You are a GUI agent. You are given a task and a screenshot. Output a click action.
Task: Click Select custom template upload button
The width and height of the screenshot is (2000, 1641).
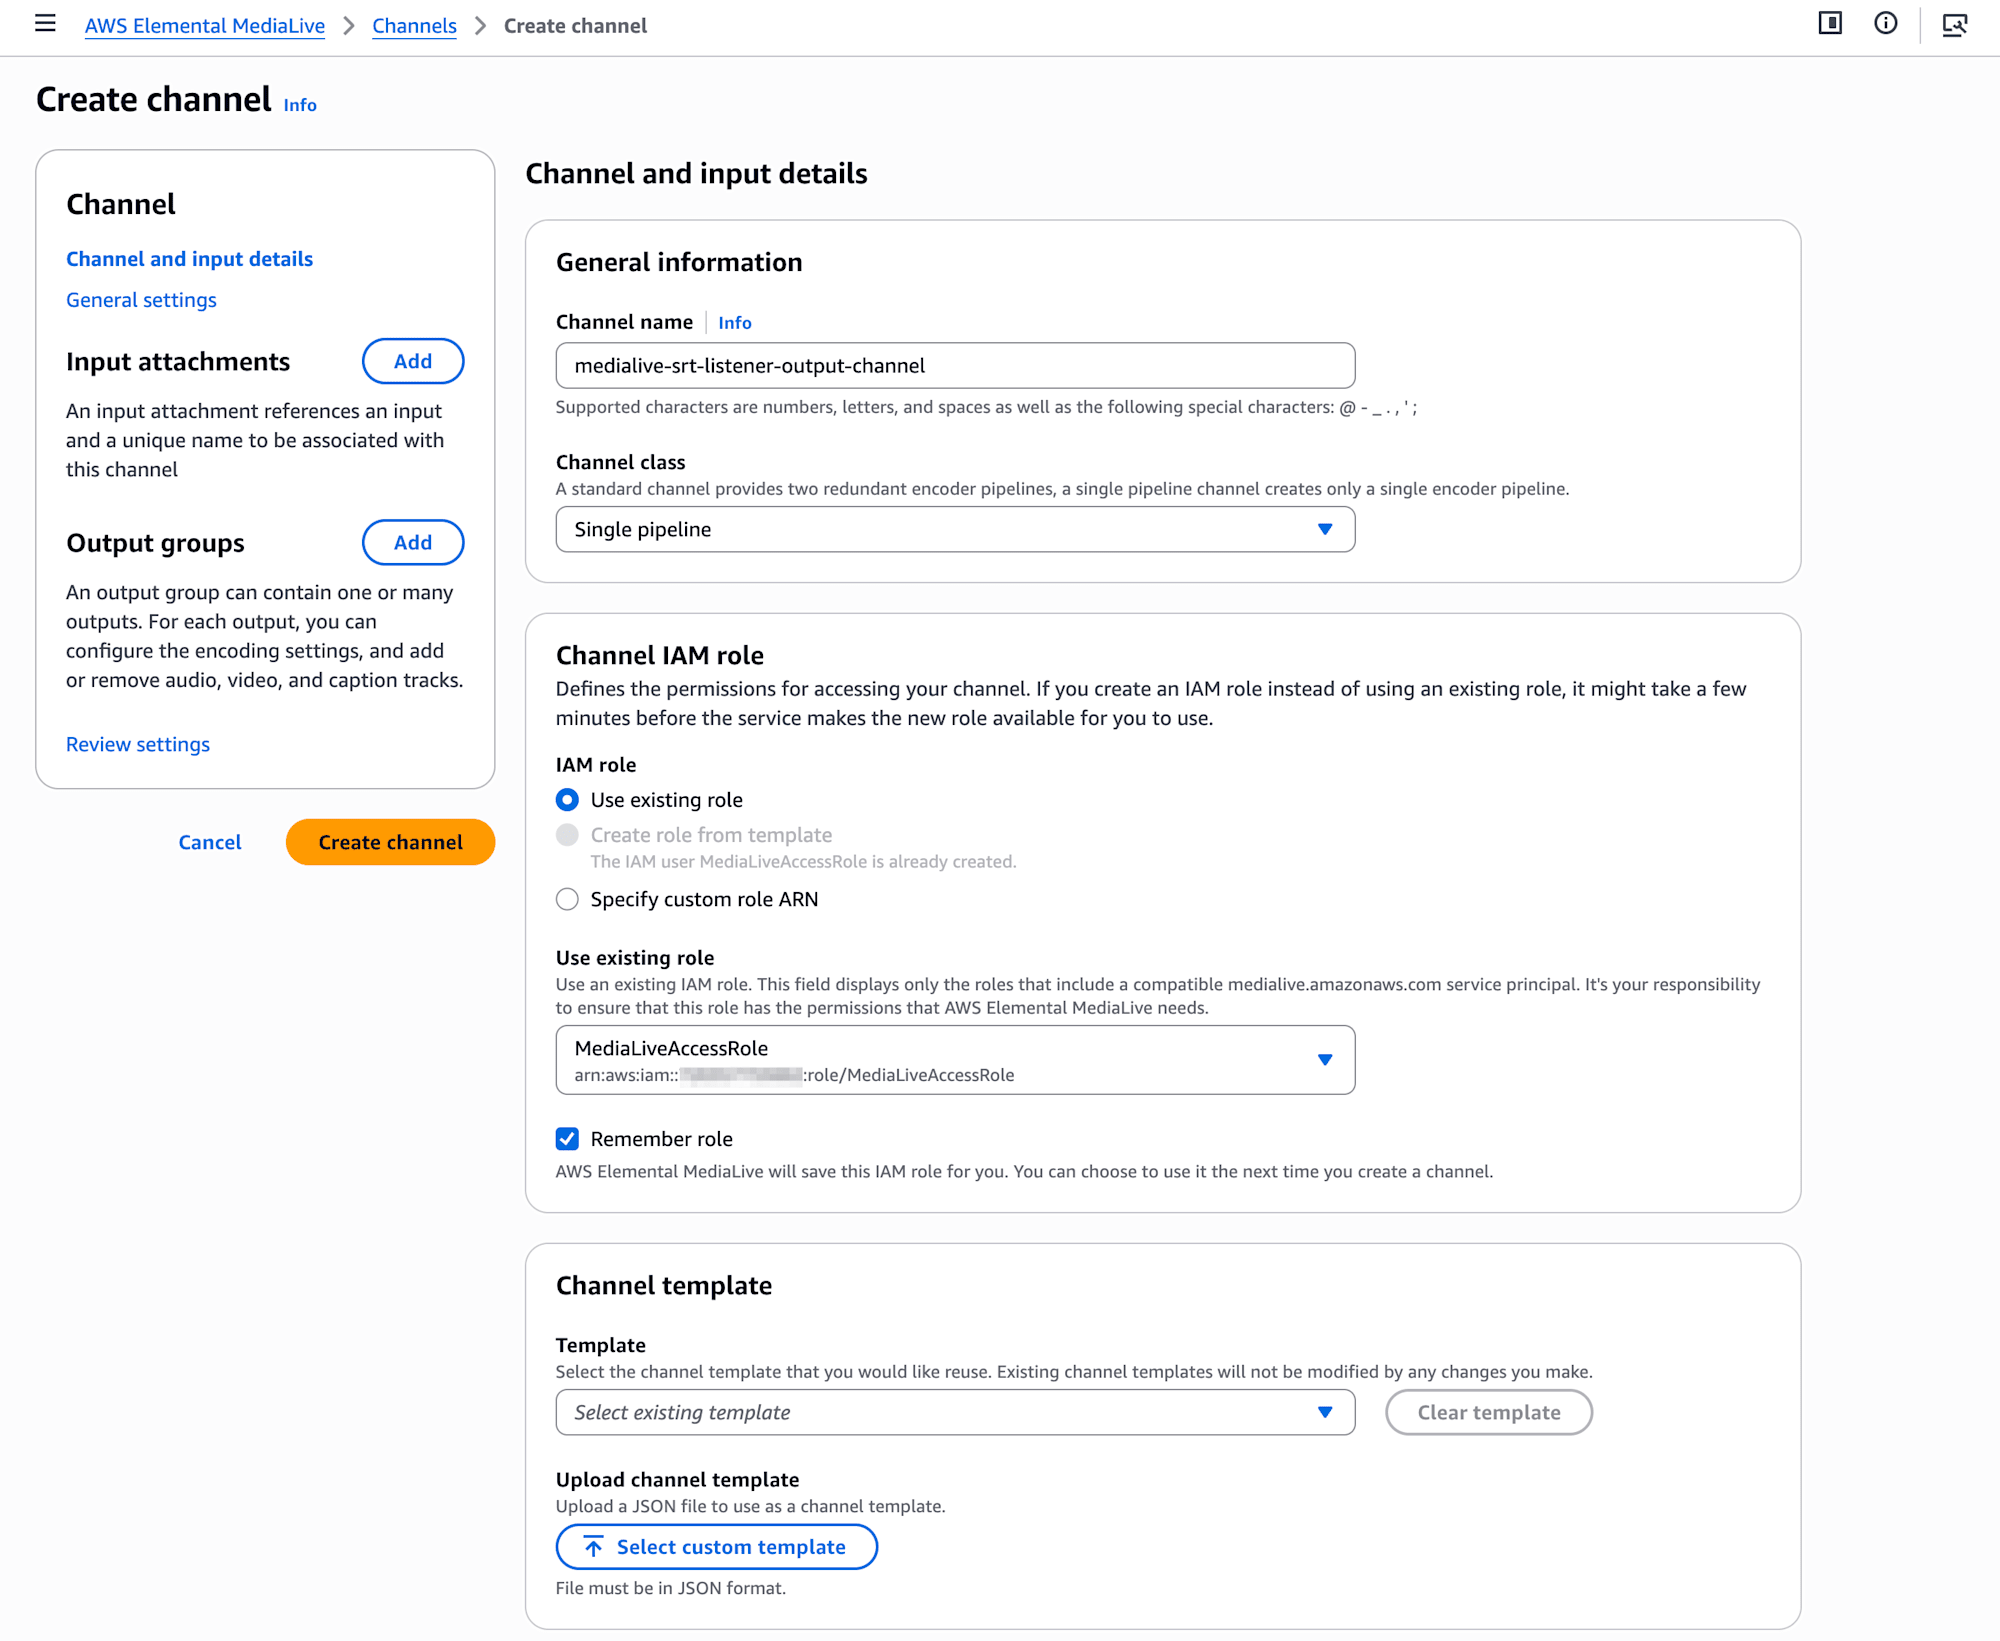pos(716,1547)
